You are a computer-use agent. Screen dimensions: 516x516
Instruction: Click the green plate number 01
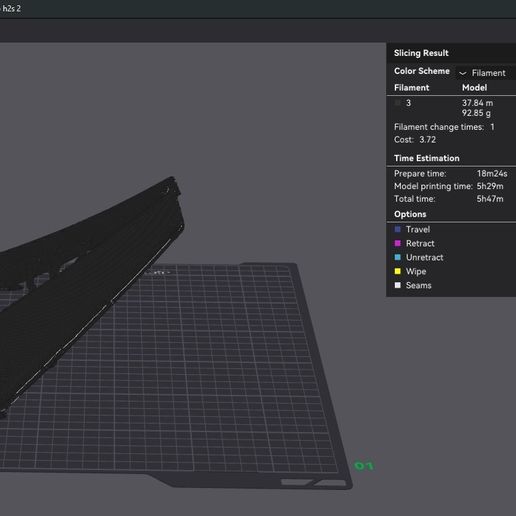(x=364, y=465)
